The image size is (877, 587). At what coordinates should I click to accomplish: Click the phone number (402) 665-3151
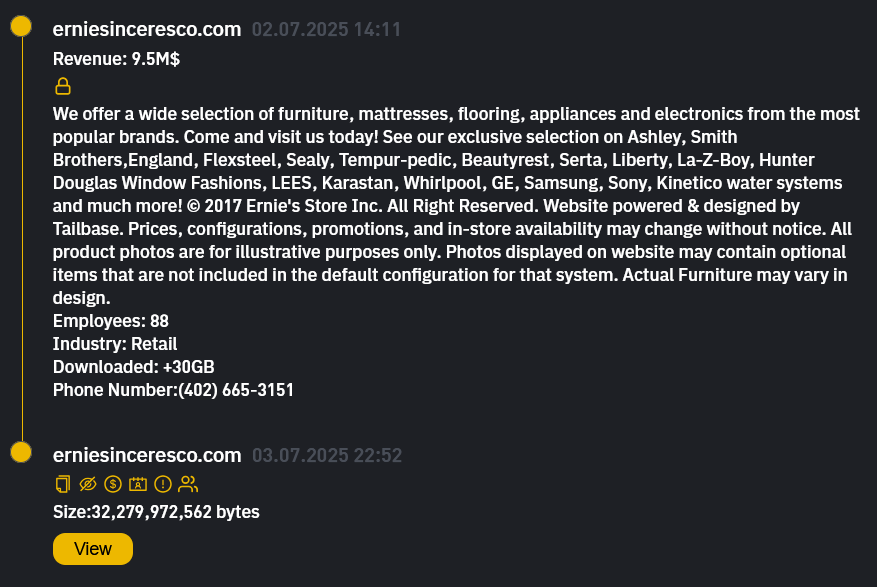pyautogui.click(x=236, y=390)
